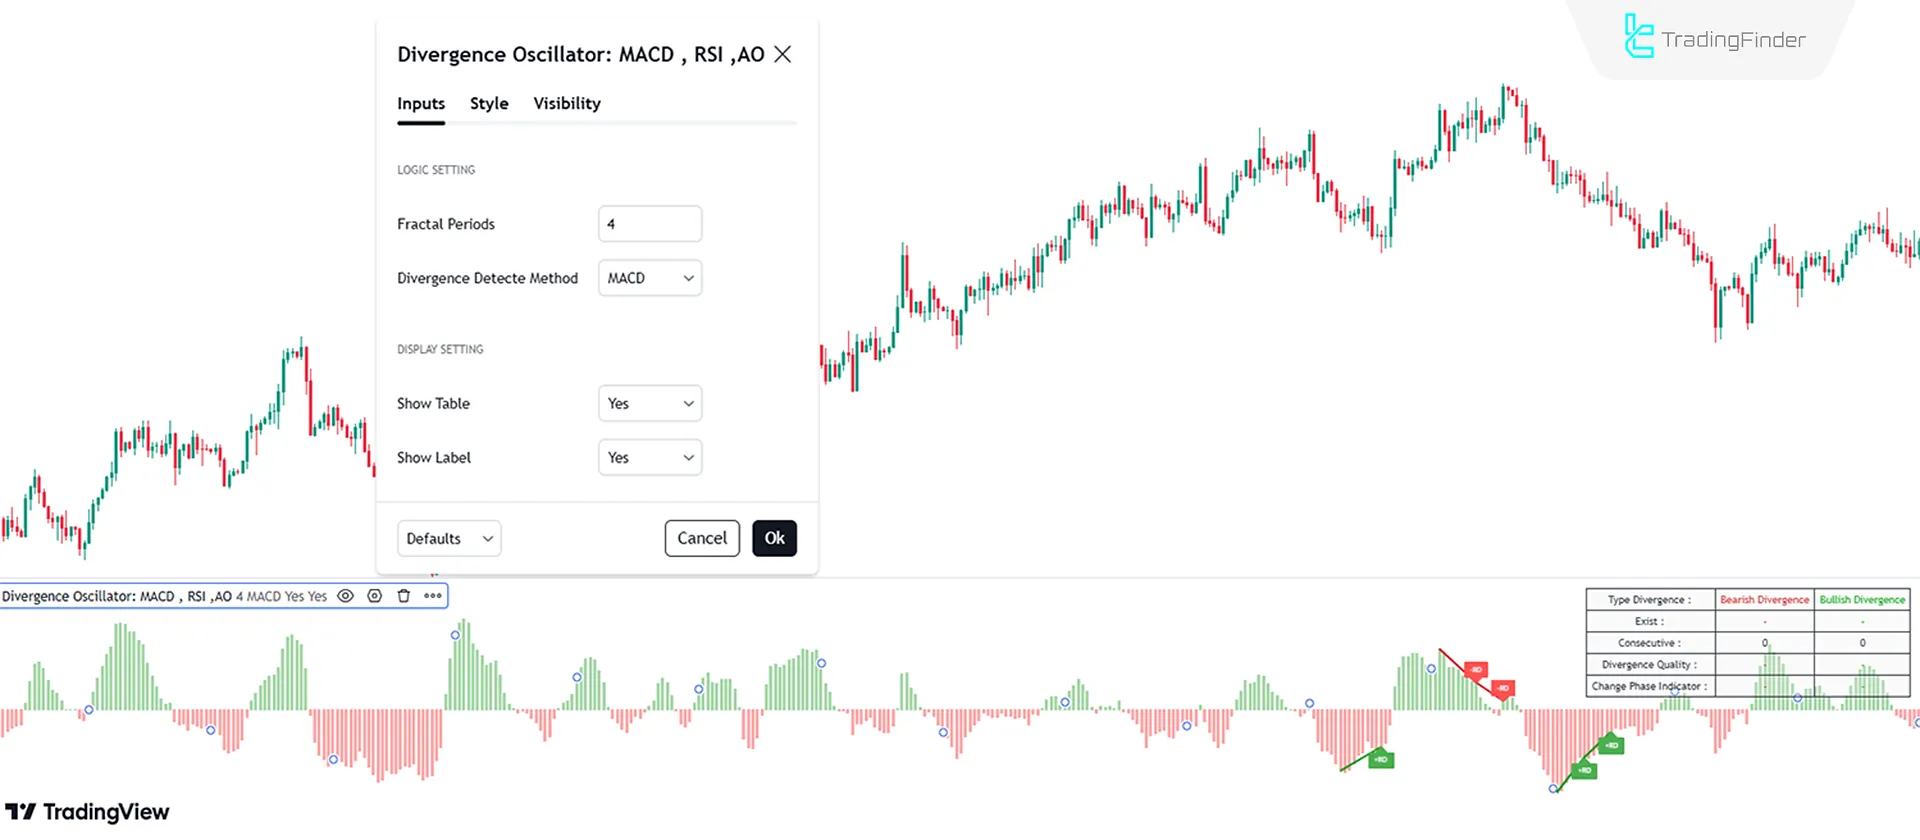Click the Bearish Divergence cell in the table

1764,599
